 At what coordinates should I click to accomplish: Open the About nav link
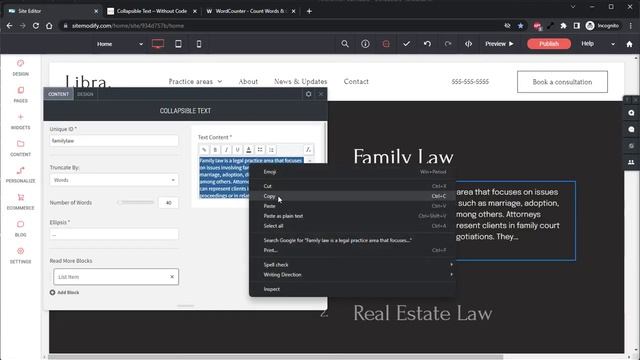248,82
